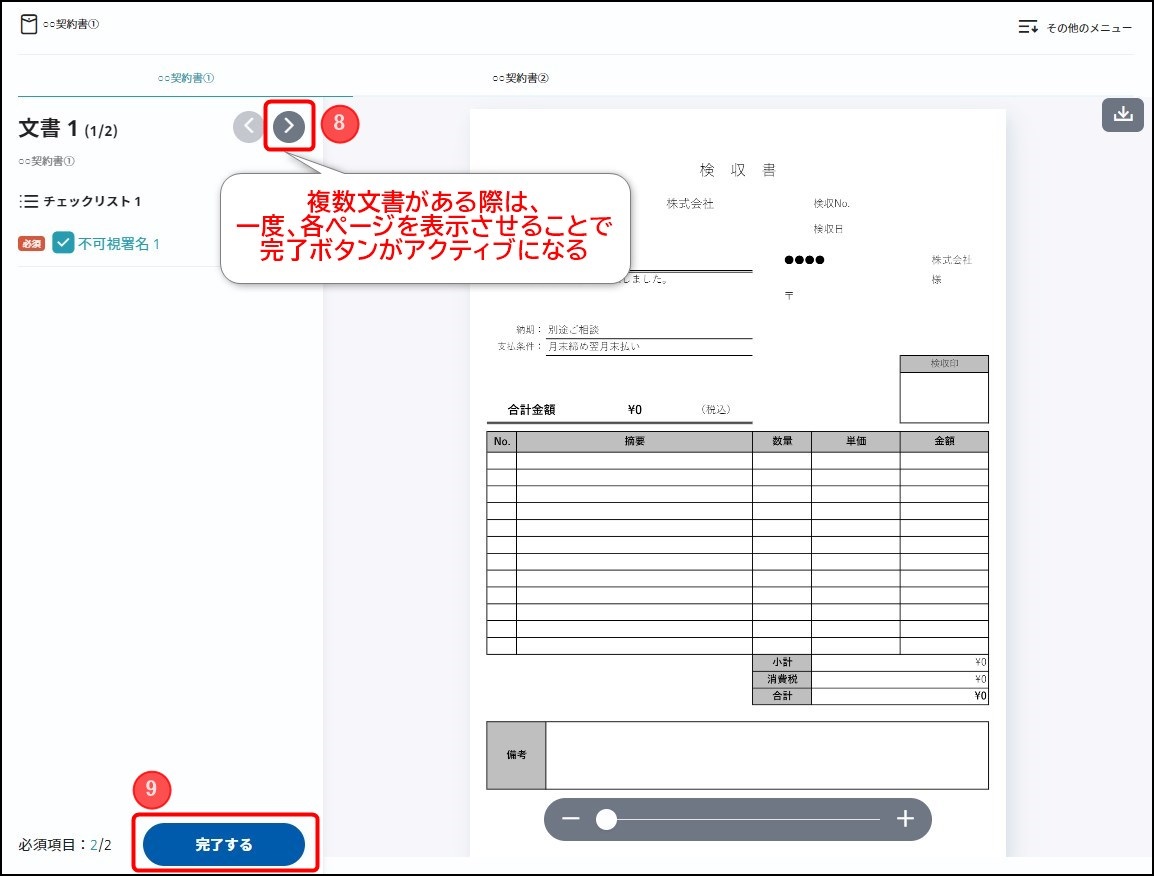The image size is (1154, 876).
Task: Click the 不可視署名 1 label text
Action: pyautogui.click(x=119, y=243)
